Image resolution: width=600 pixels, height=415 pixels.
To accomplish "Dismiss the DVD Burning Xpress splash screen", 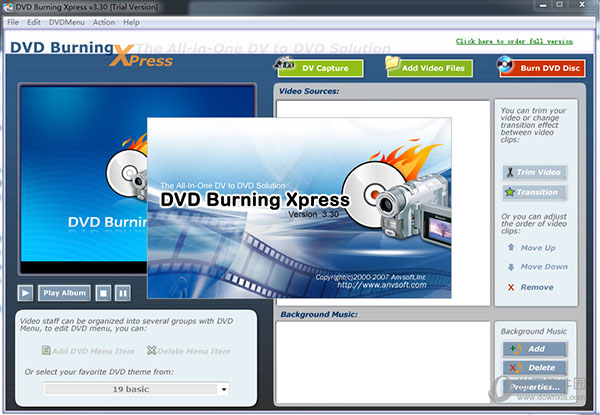I will [299, 208].
